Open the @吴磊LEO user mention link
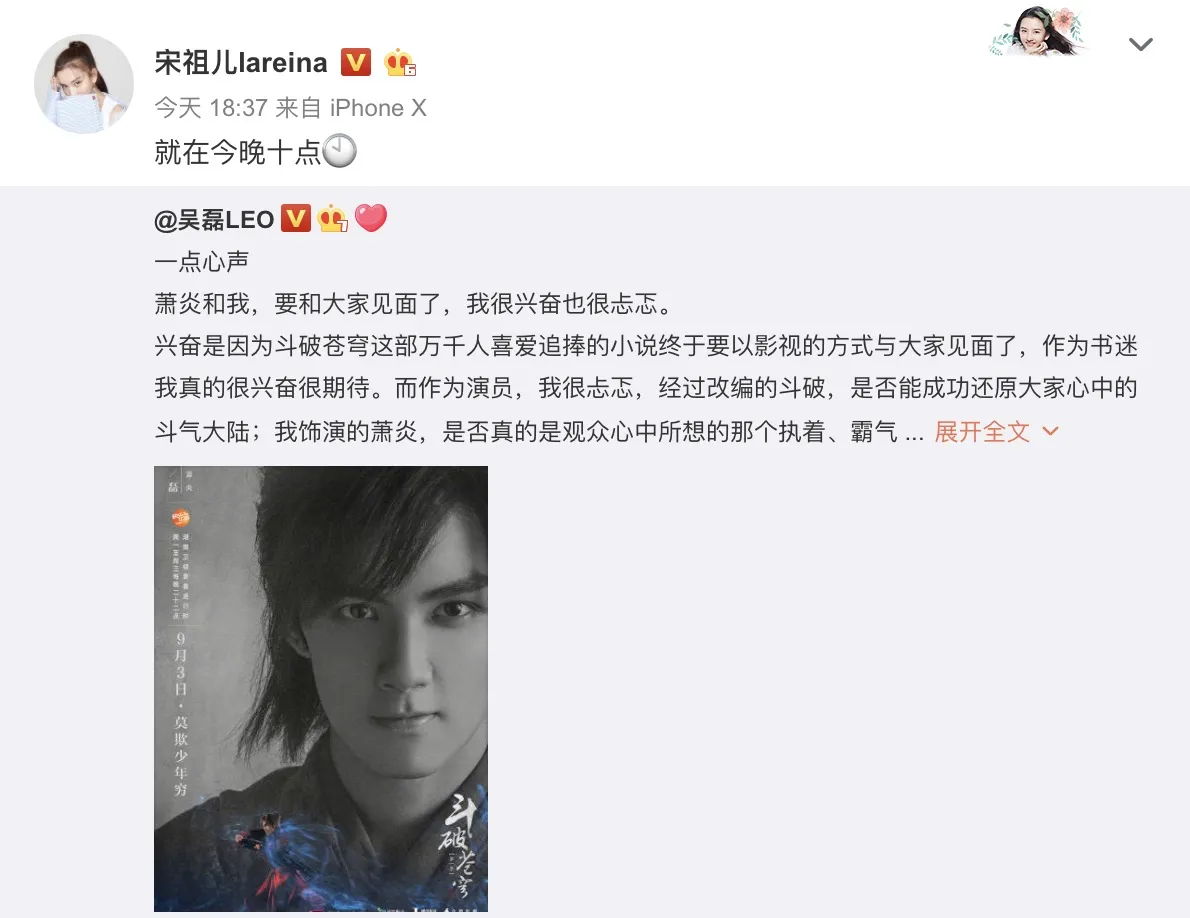This screenshot has width=1190, height=918. click(214, 219)
